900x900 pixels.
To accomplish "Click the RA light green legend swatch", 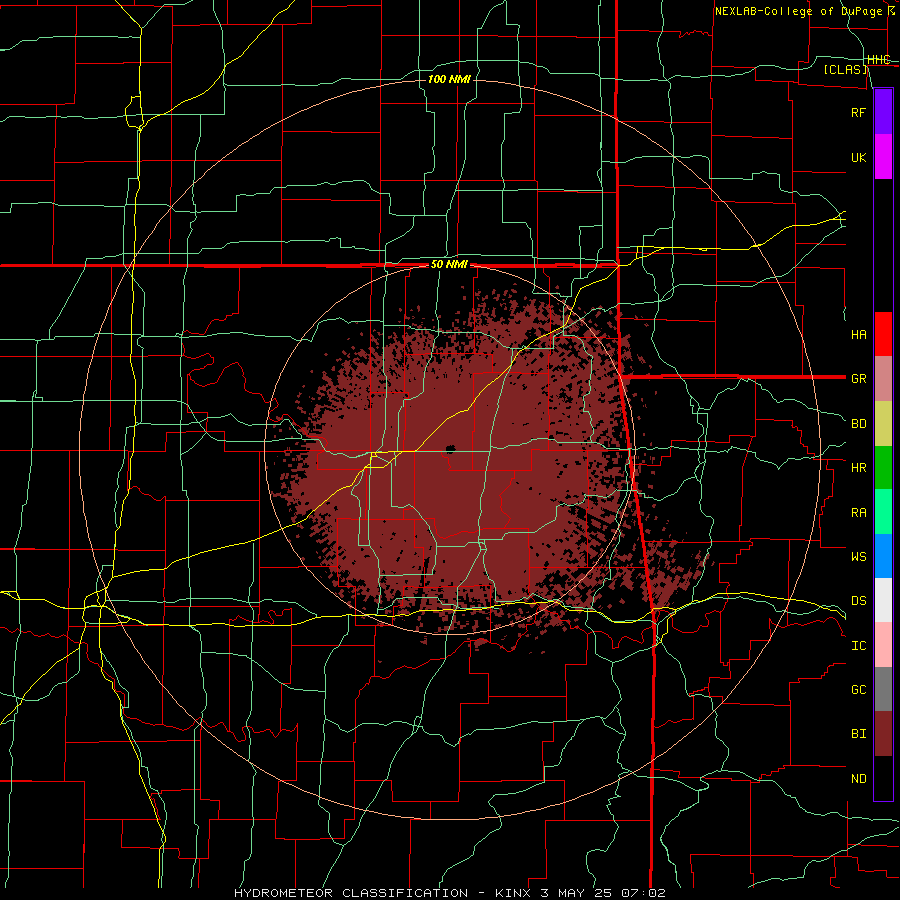I will click(x=883, y=512).
